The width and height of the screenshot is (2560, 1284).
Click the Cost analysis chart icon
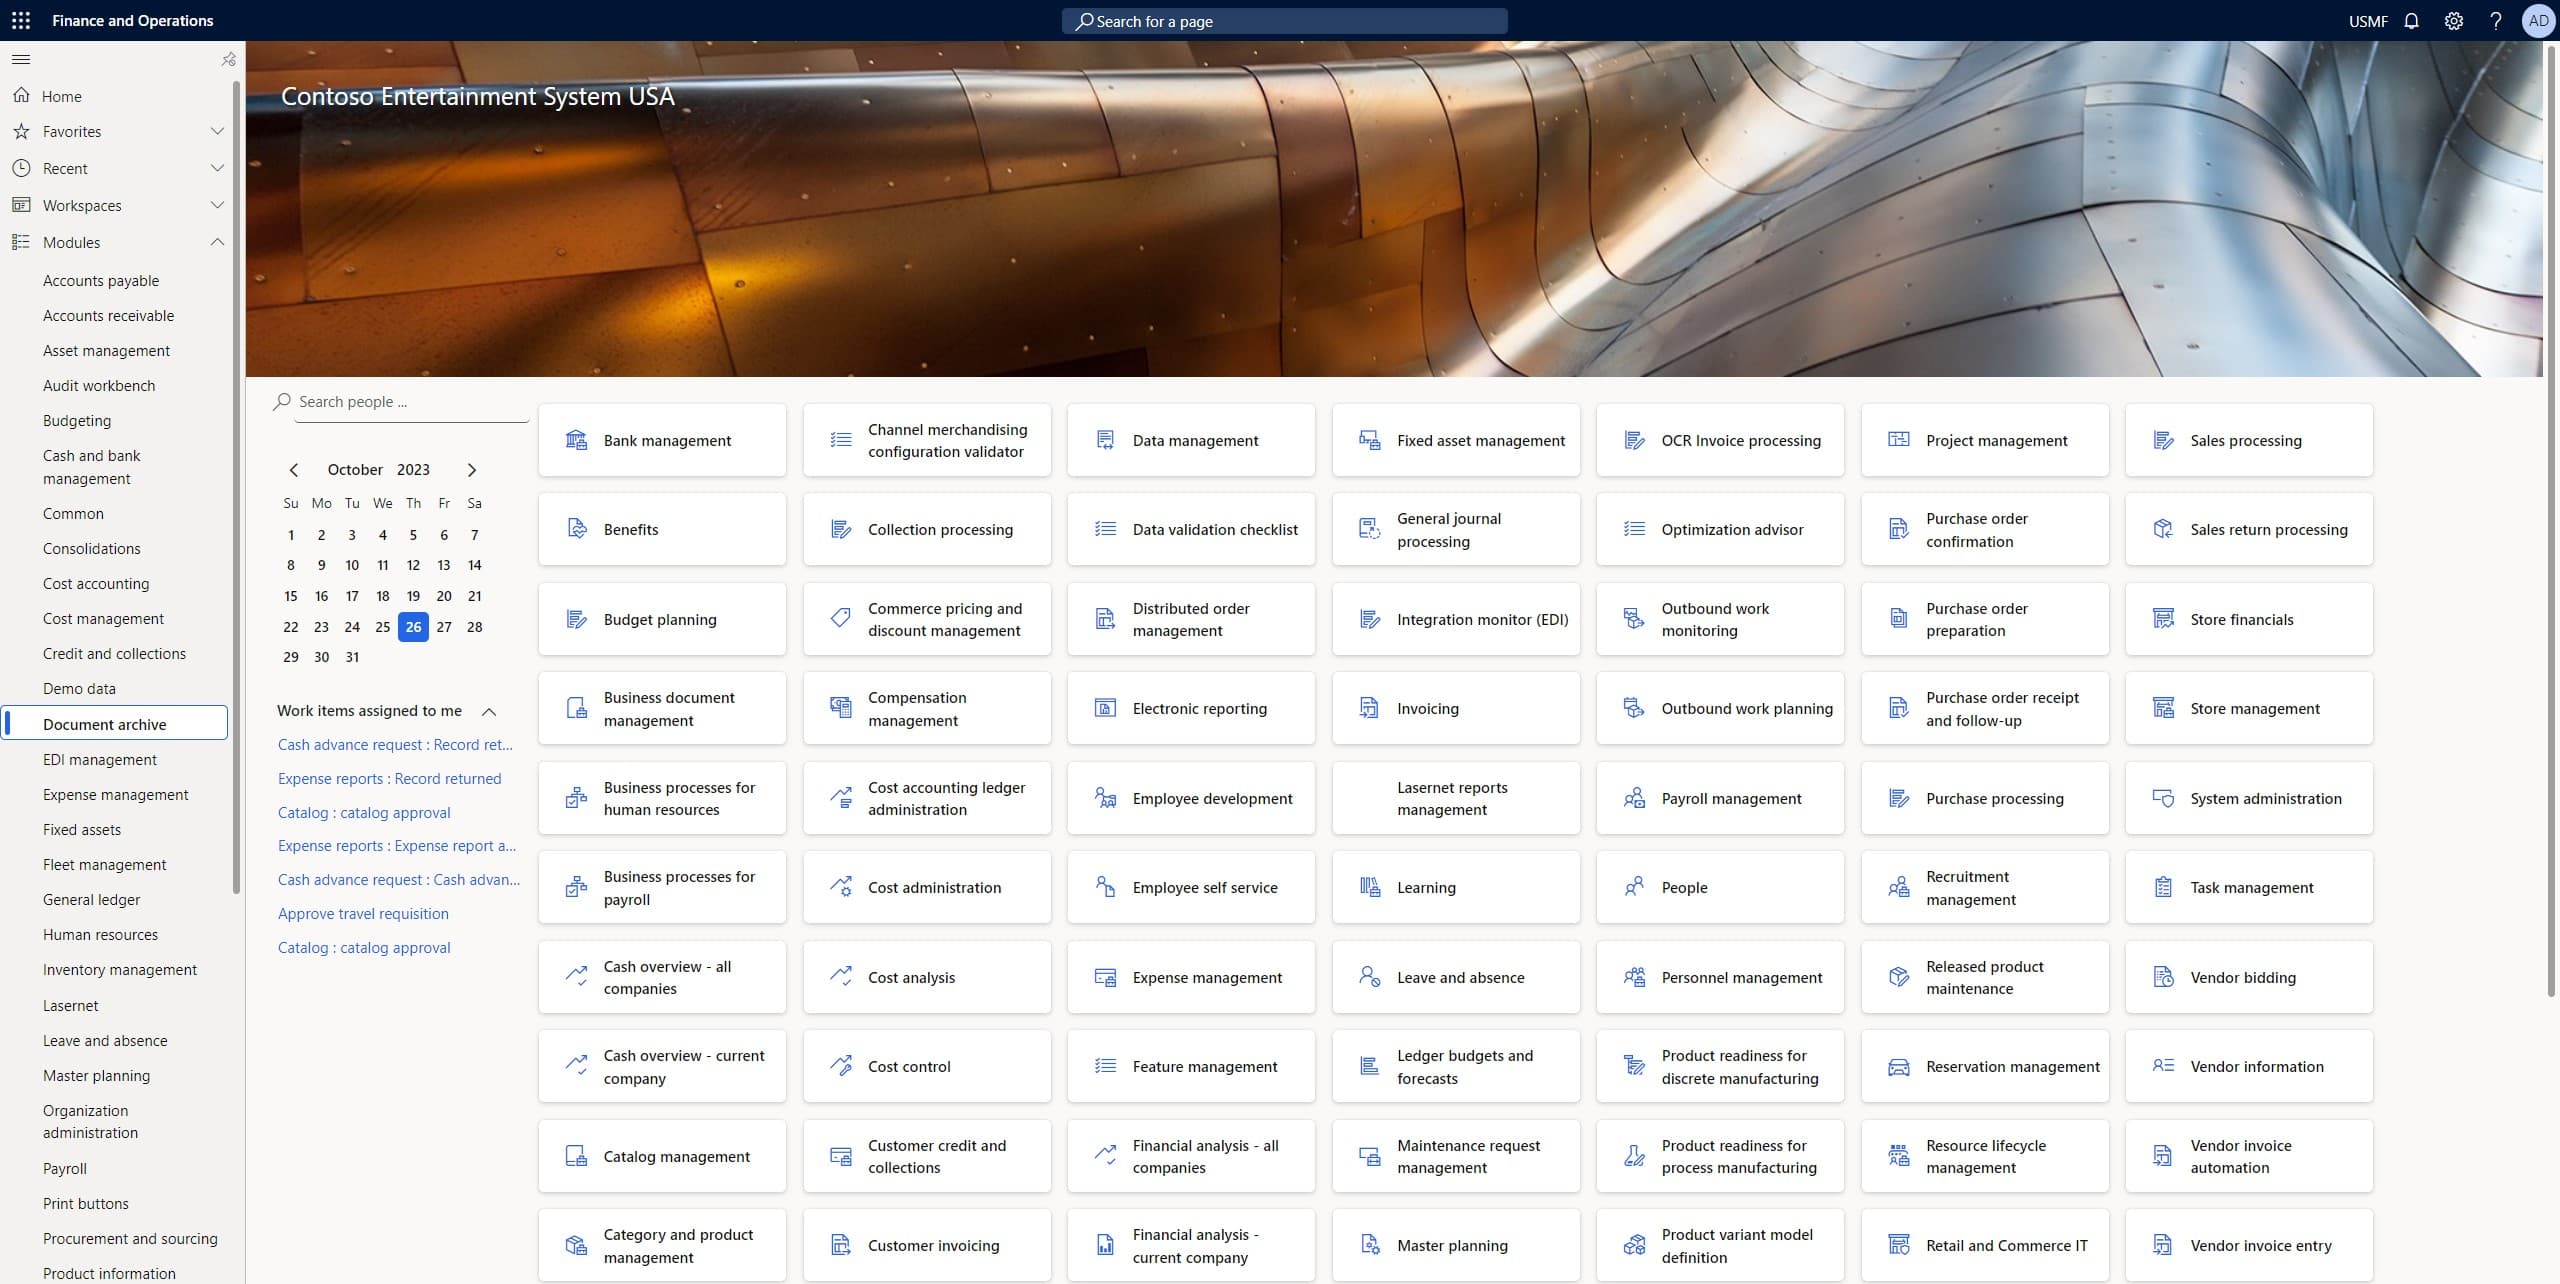(841, 977)
